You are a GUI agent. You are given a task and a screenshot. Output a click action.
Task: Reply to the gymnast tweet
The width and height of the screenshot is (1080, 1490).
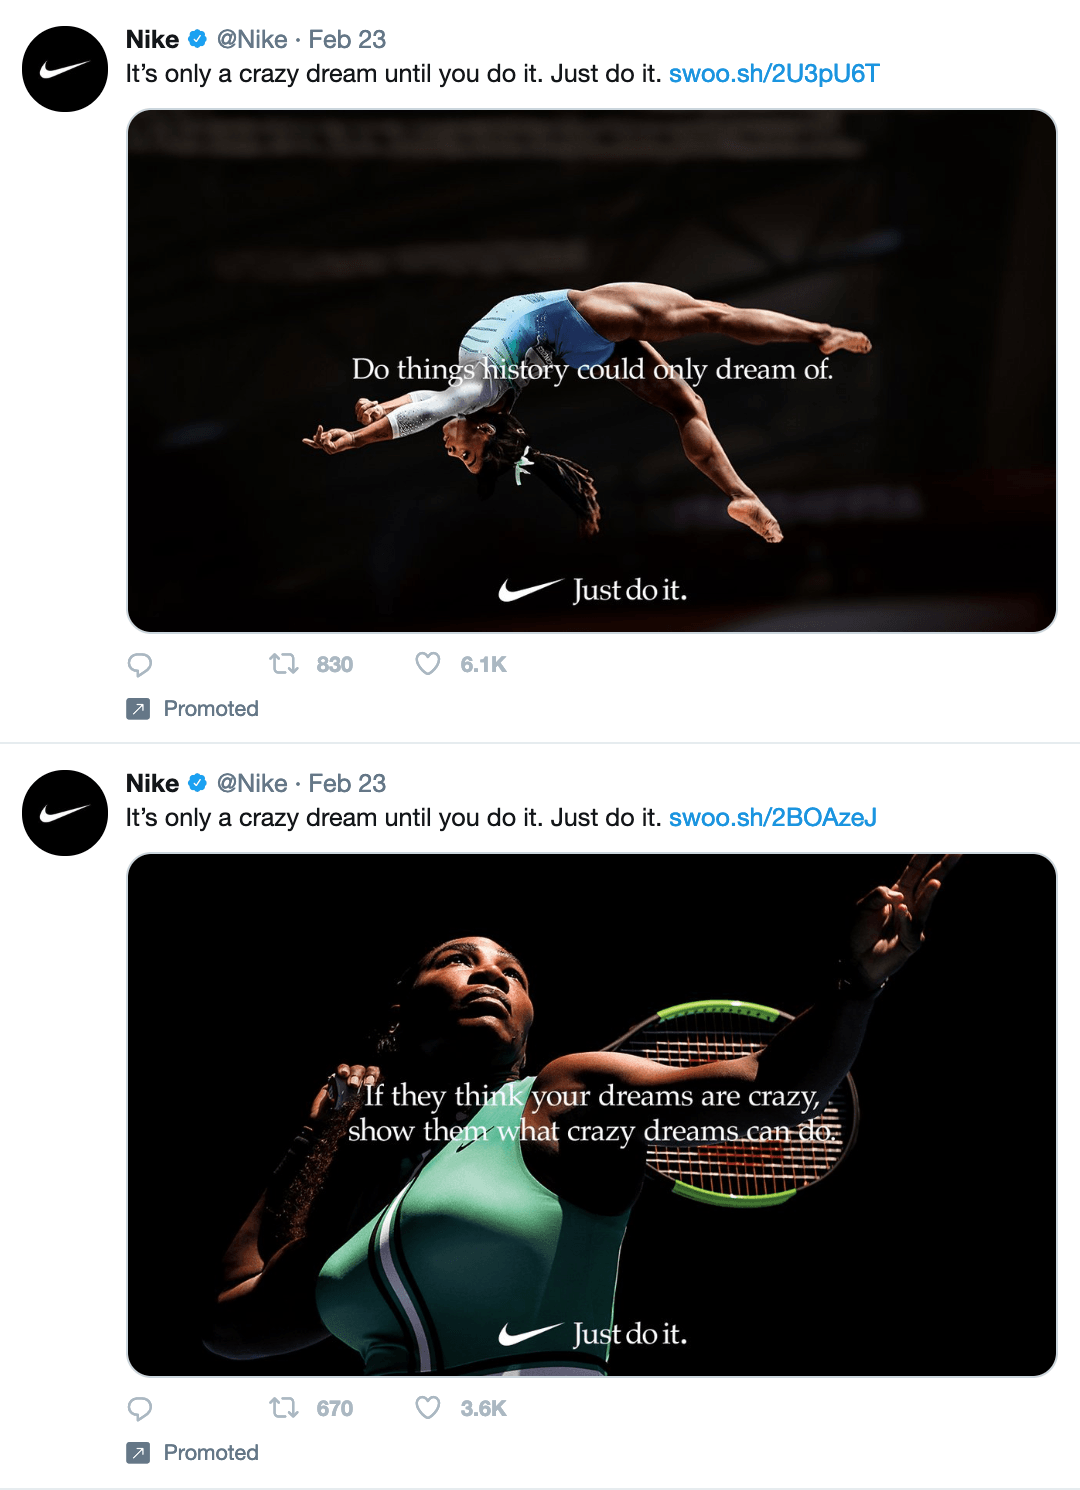pos(140,664)
